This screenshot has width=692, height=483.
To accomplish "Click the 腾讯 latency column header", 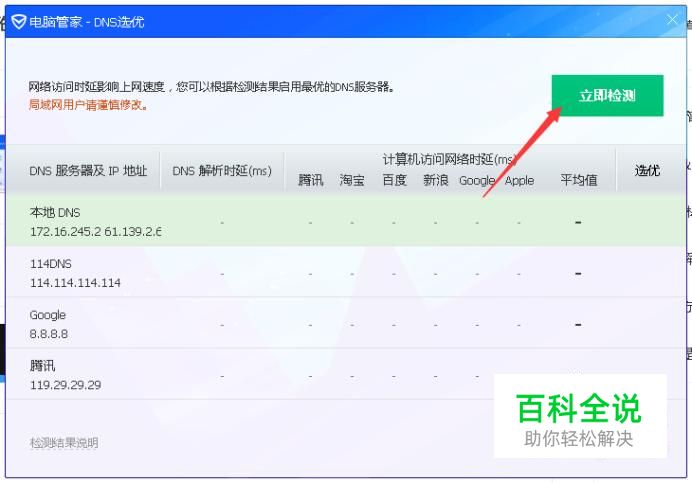I will coord(311,180).
